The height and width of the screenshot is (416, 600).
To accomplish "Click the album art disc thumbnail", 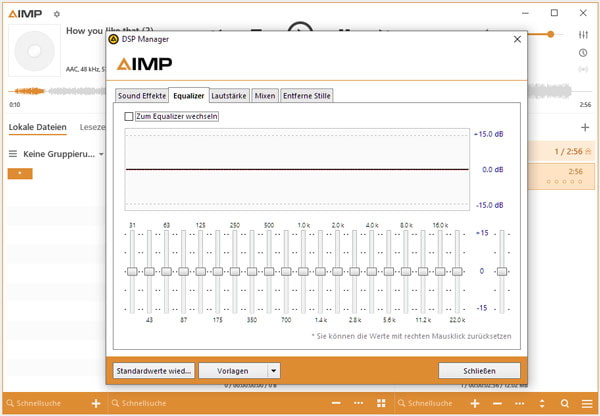I will [36, 51].
